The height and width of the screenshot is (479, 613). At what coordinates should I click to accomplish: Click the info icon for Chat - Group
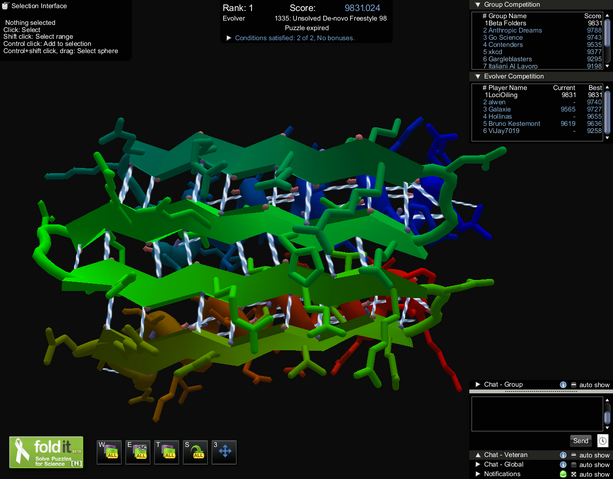563,385
